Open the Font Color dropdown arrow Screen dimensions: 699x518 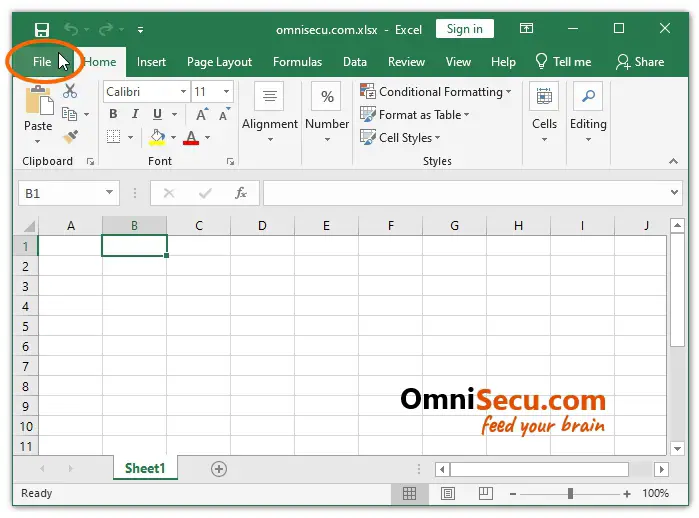coord(208,137)
